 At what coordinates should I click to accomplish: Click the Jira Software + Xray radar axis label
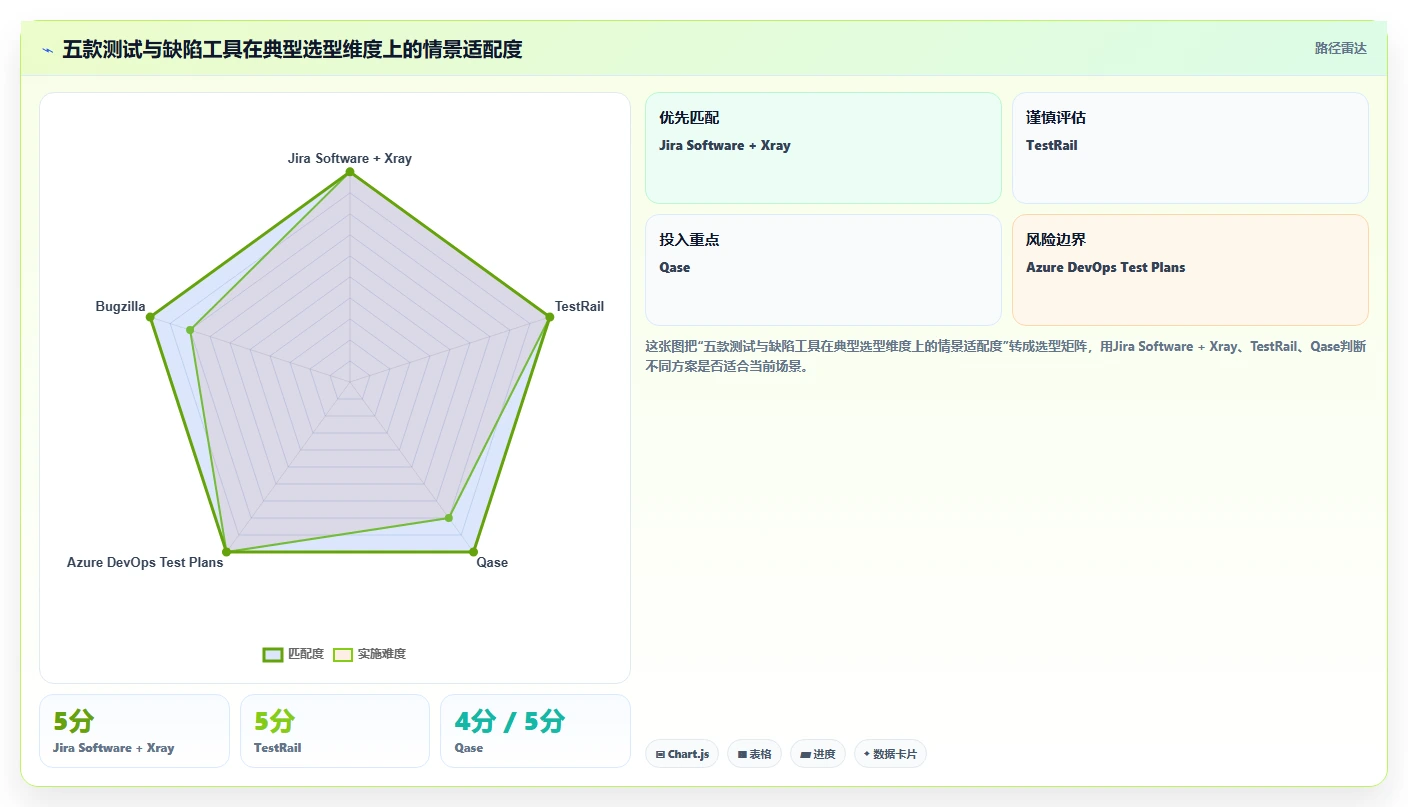click(x=350, y=158)
